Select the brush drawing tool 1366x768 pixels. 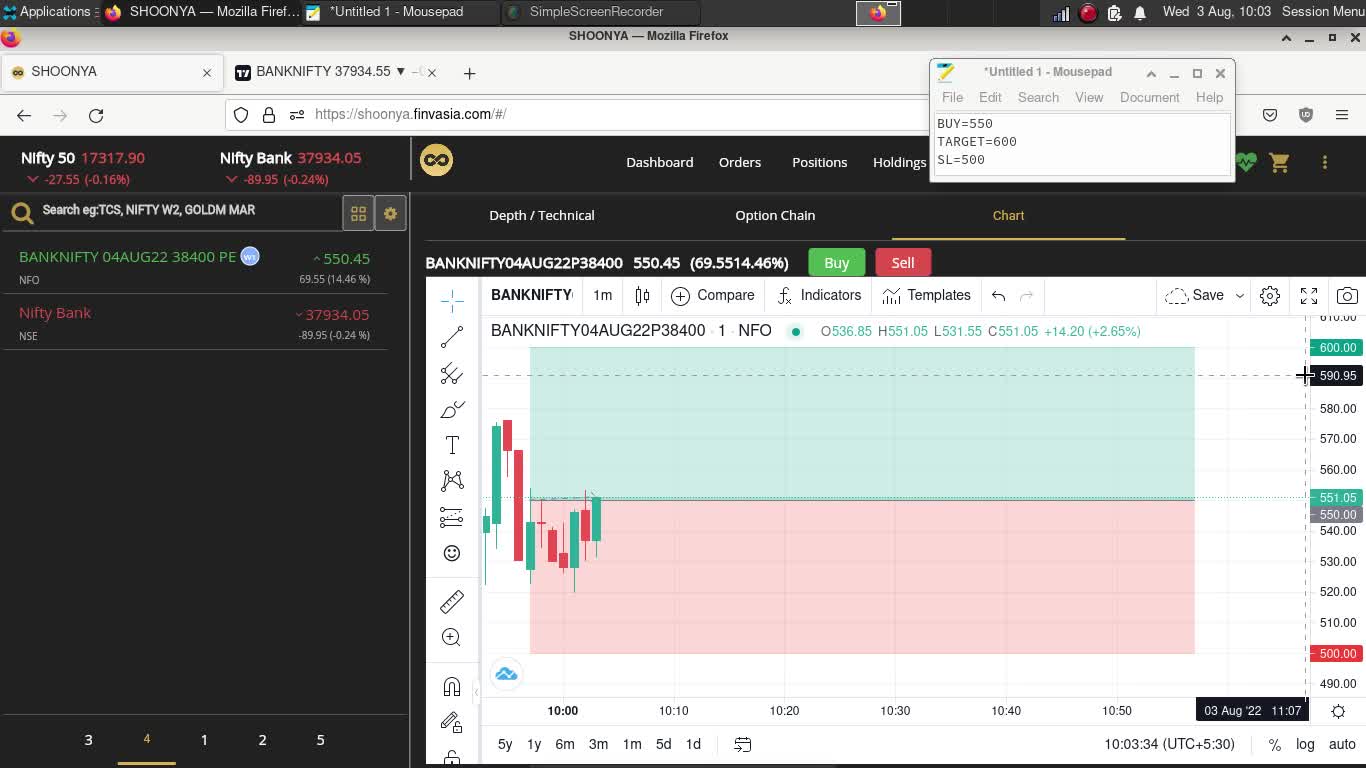click(452, 409)
